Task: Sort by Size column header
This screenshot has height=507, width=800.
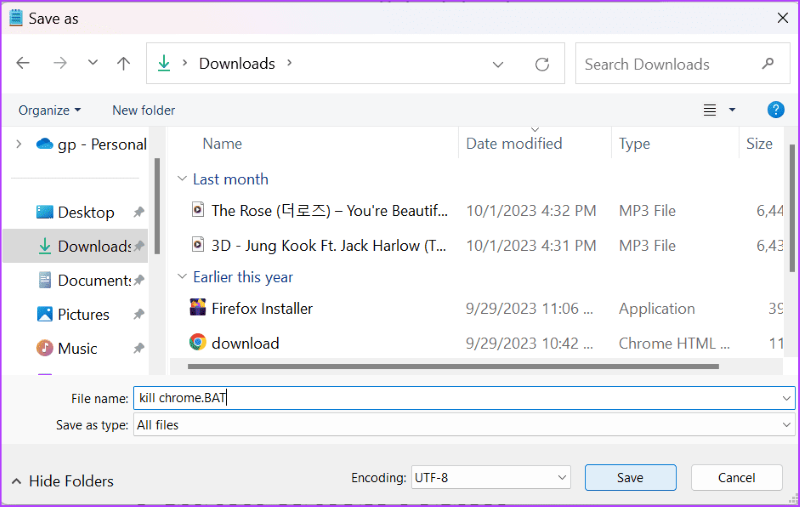Action: 759,144
